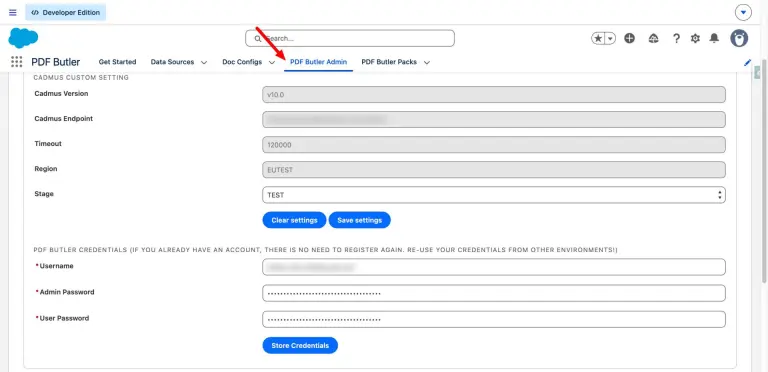Click the Cadmus Version field
The width and height of the screenshot is (768, 372).
(494, 94)
